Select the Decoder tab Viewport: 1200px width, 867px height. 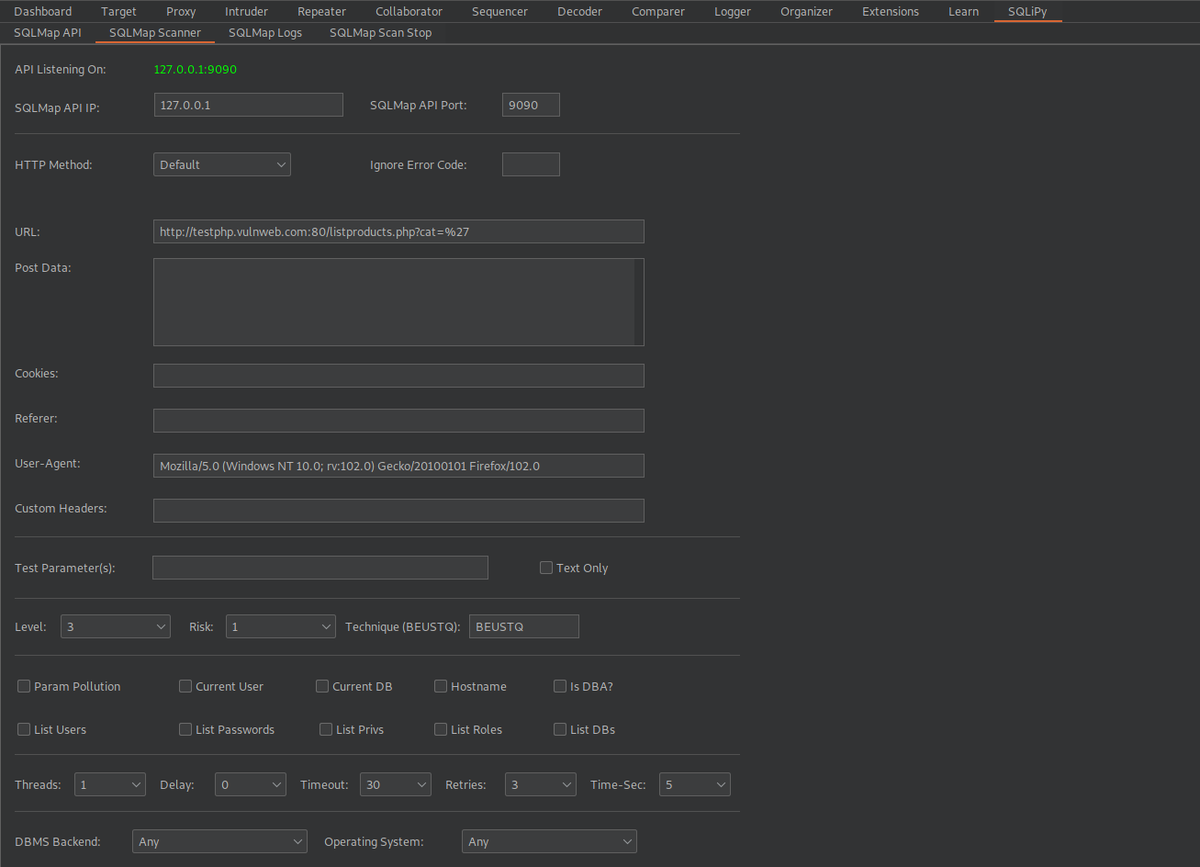(580, 12)
